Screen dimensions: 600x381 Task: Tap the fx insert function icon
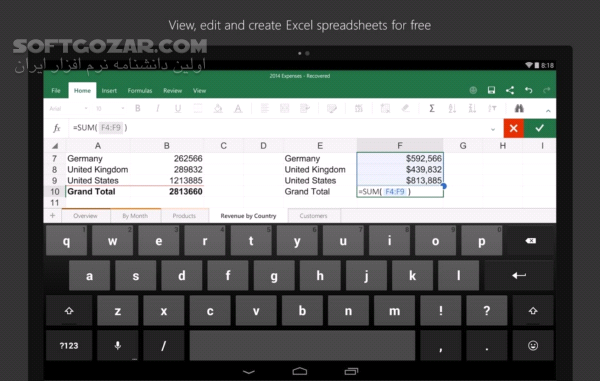coord(57,128)
